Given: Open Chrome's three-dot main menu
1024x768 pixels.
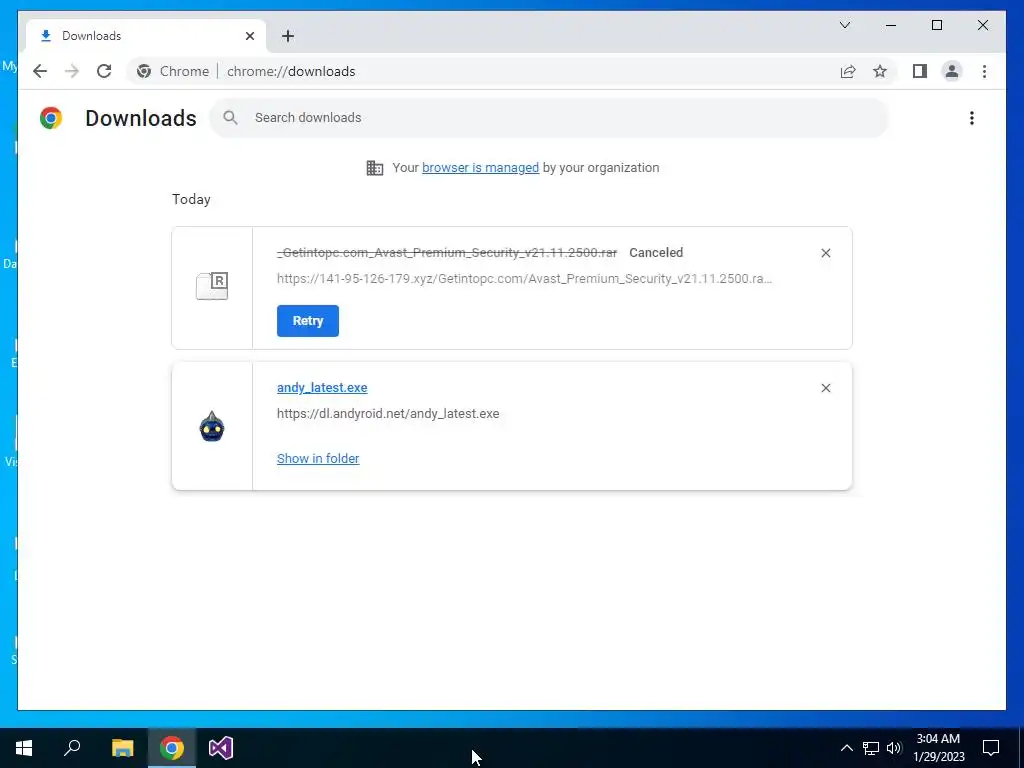Looking at the screenshot, I should [984, 71].
